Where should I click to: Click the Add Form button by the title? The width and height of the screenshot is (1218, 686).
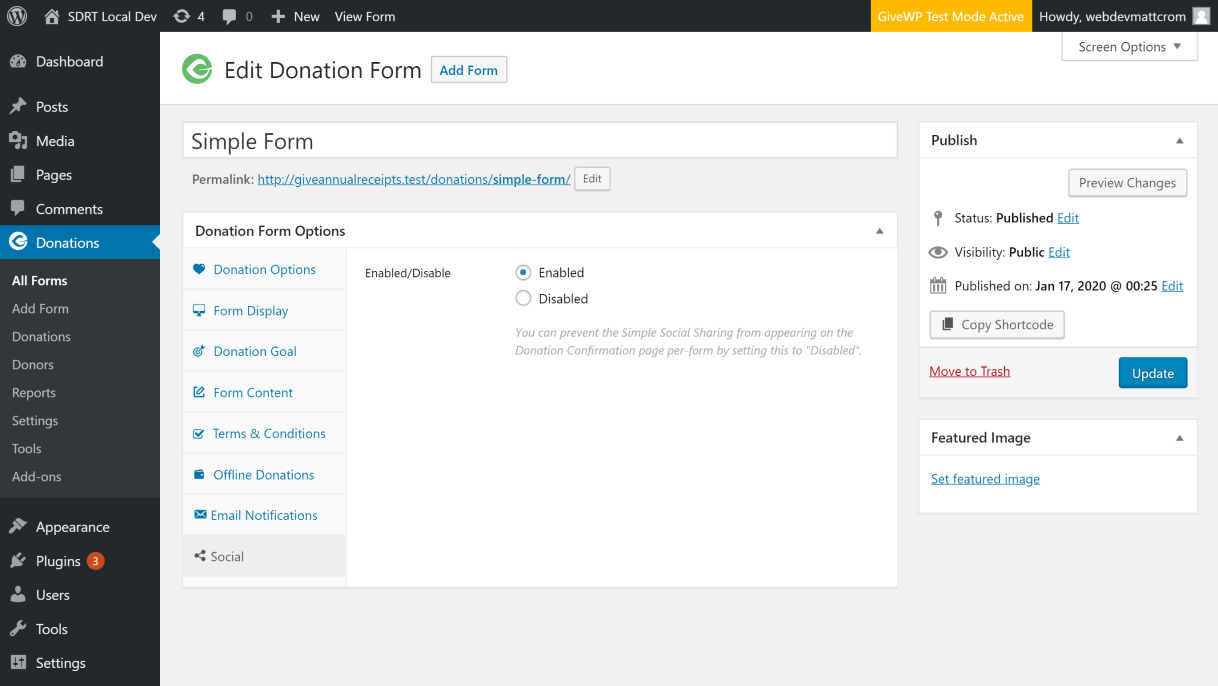[x=469, y=70]
